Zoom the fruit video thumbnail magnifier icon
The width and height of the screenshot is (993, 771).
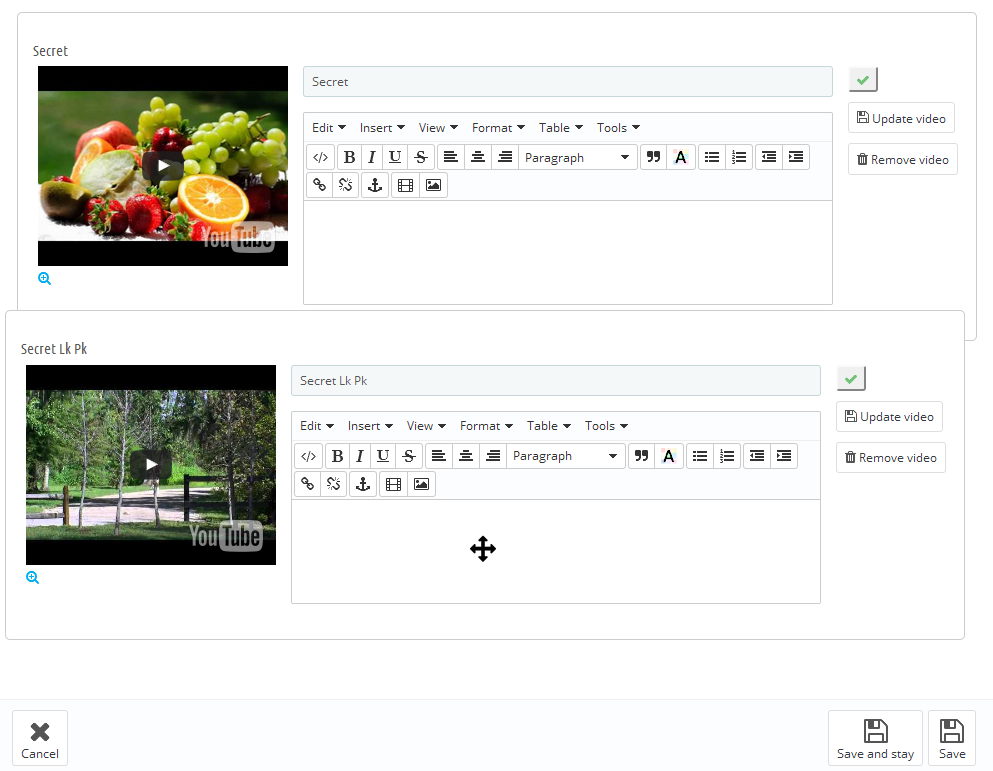pos(44,278)
